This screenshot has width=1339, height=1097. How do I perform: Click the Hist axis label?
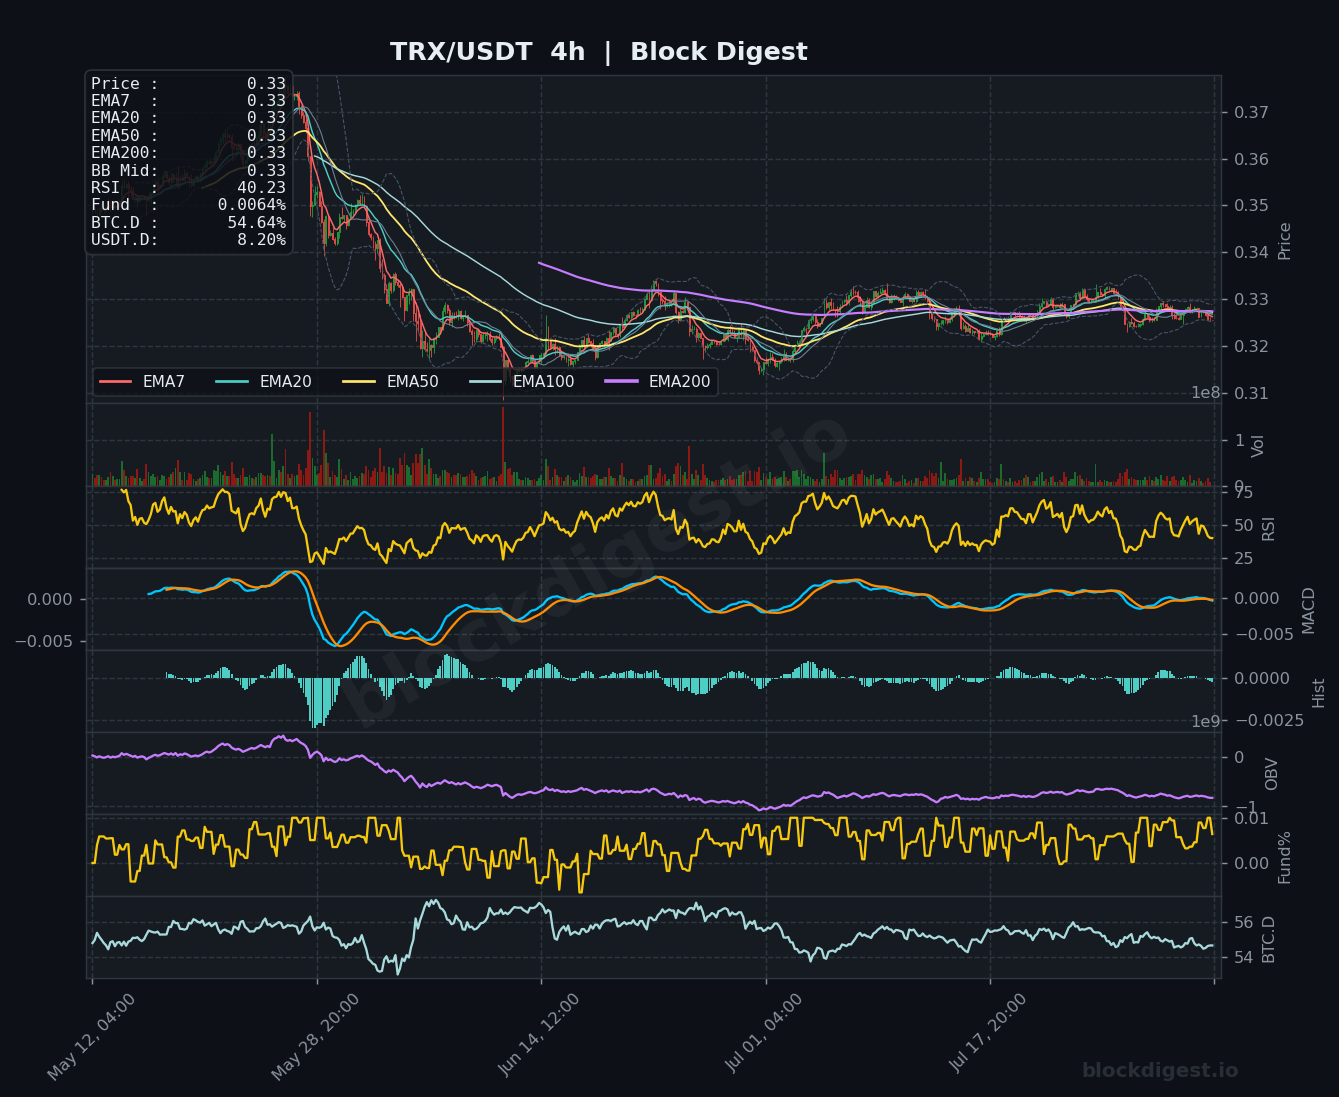point(1319,692)
